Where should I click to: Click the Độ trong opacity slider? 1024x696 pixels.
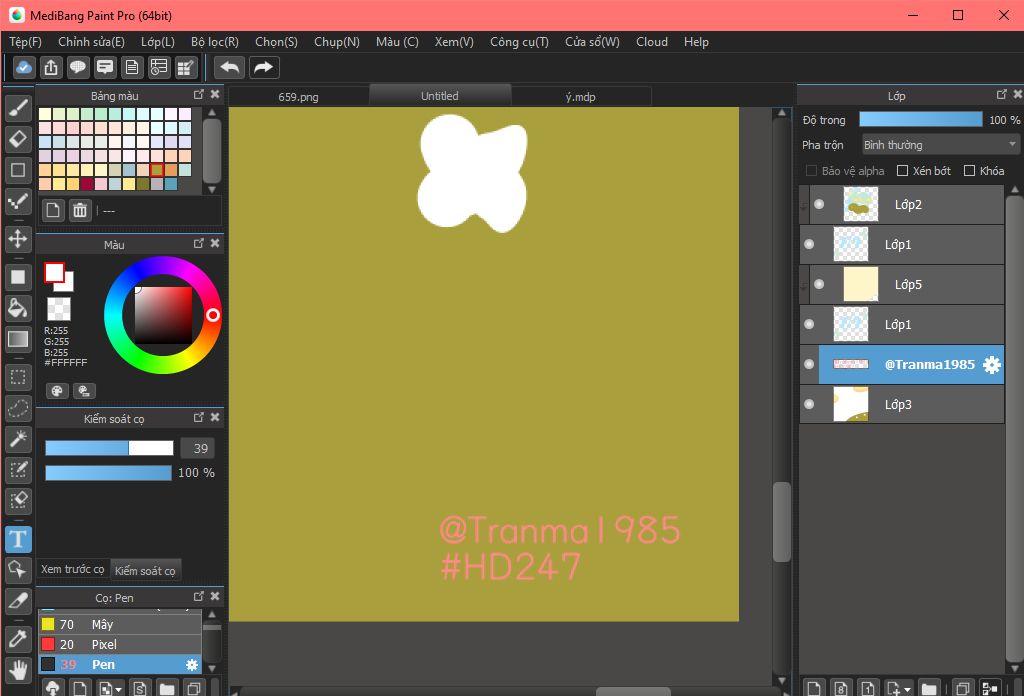920,119
